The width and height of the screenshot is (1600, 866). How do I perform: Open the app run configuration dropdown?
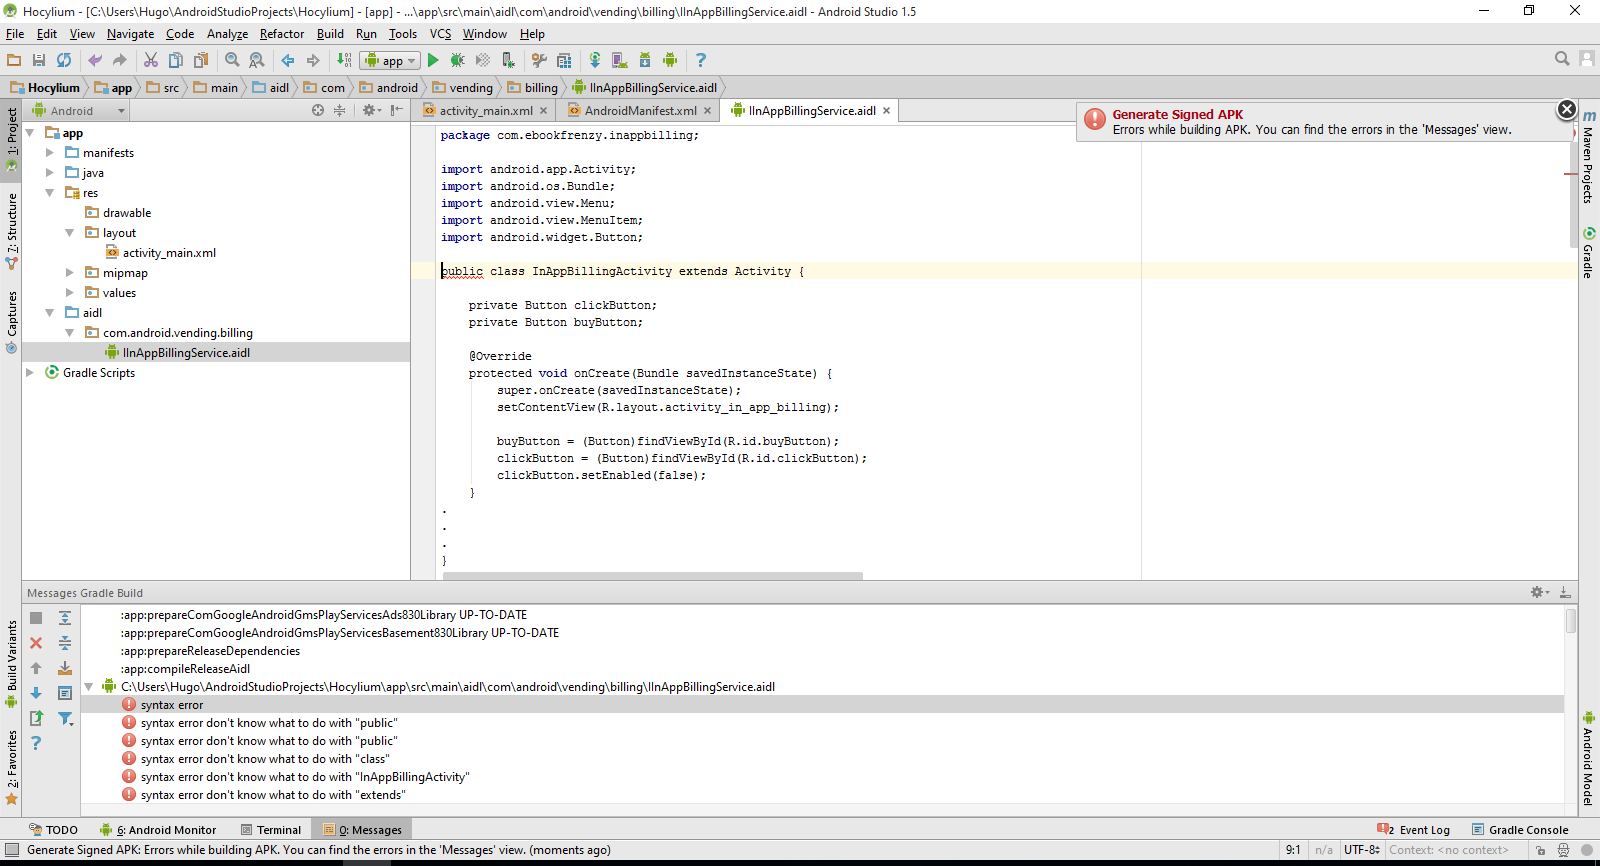tap(390, 60)
